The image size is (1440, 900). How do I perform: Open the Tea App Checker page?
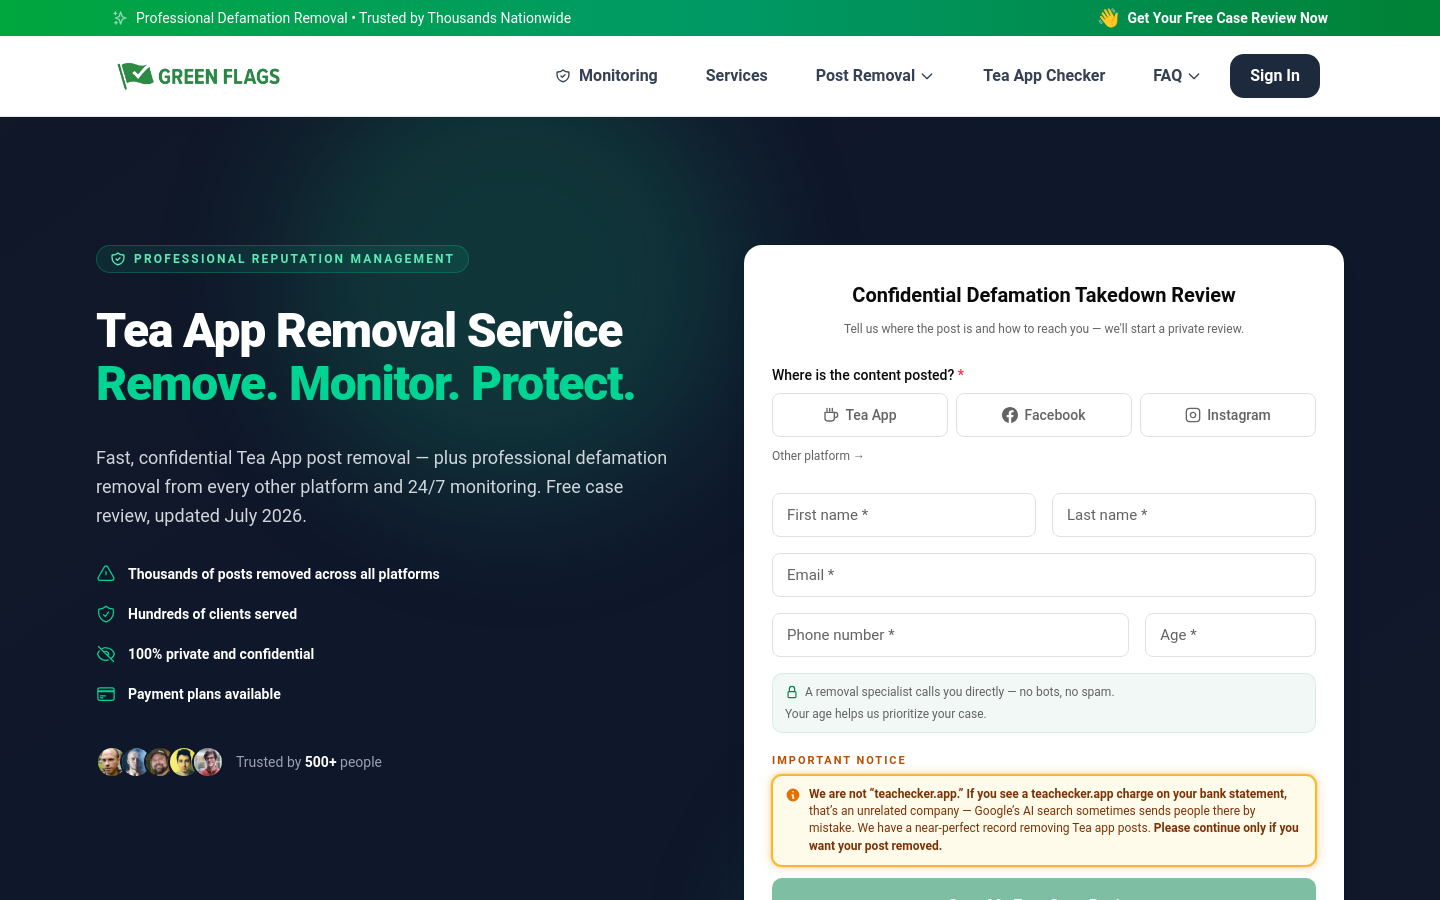pyautogui.click(x=1044, y=76)
